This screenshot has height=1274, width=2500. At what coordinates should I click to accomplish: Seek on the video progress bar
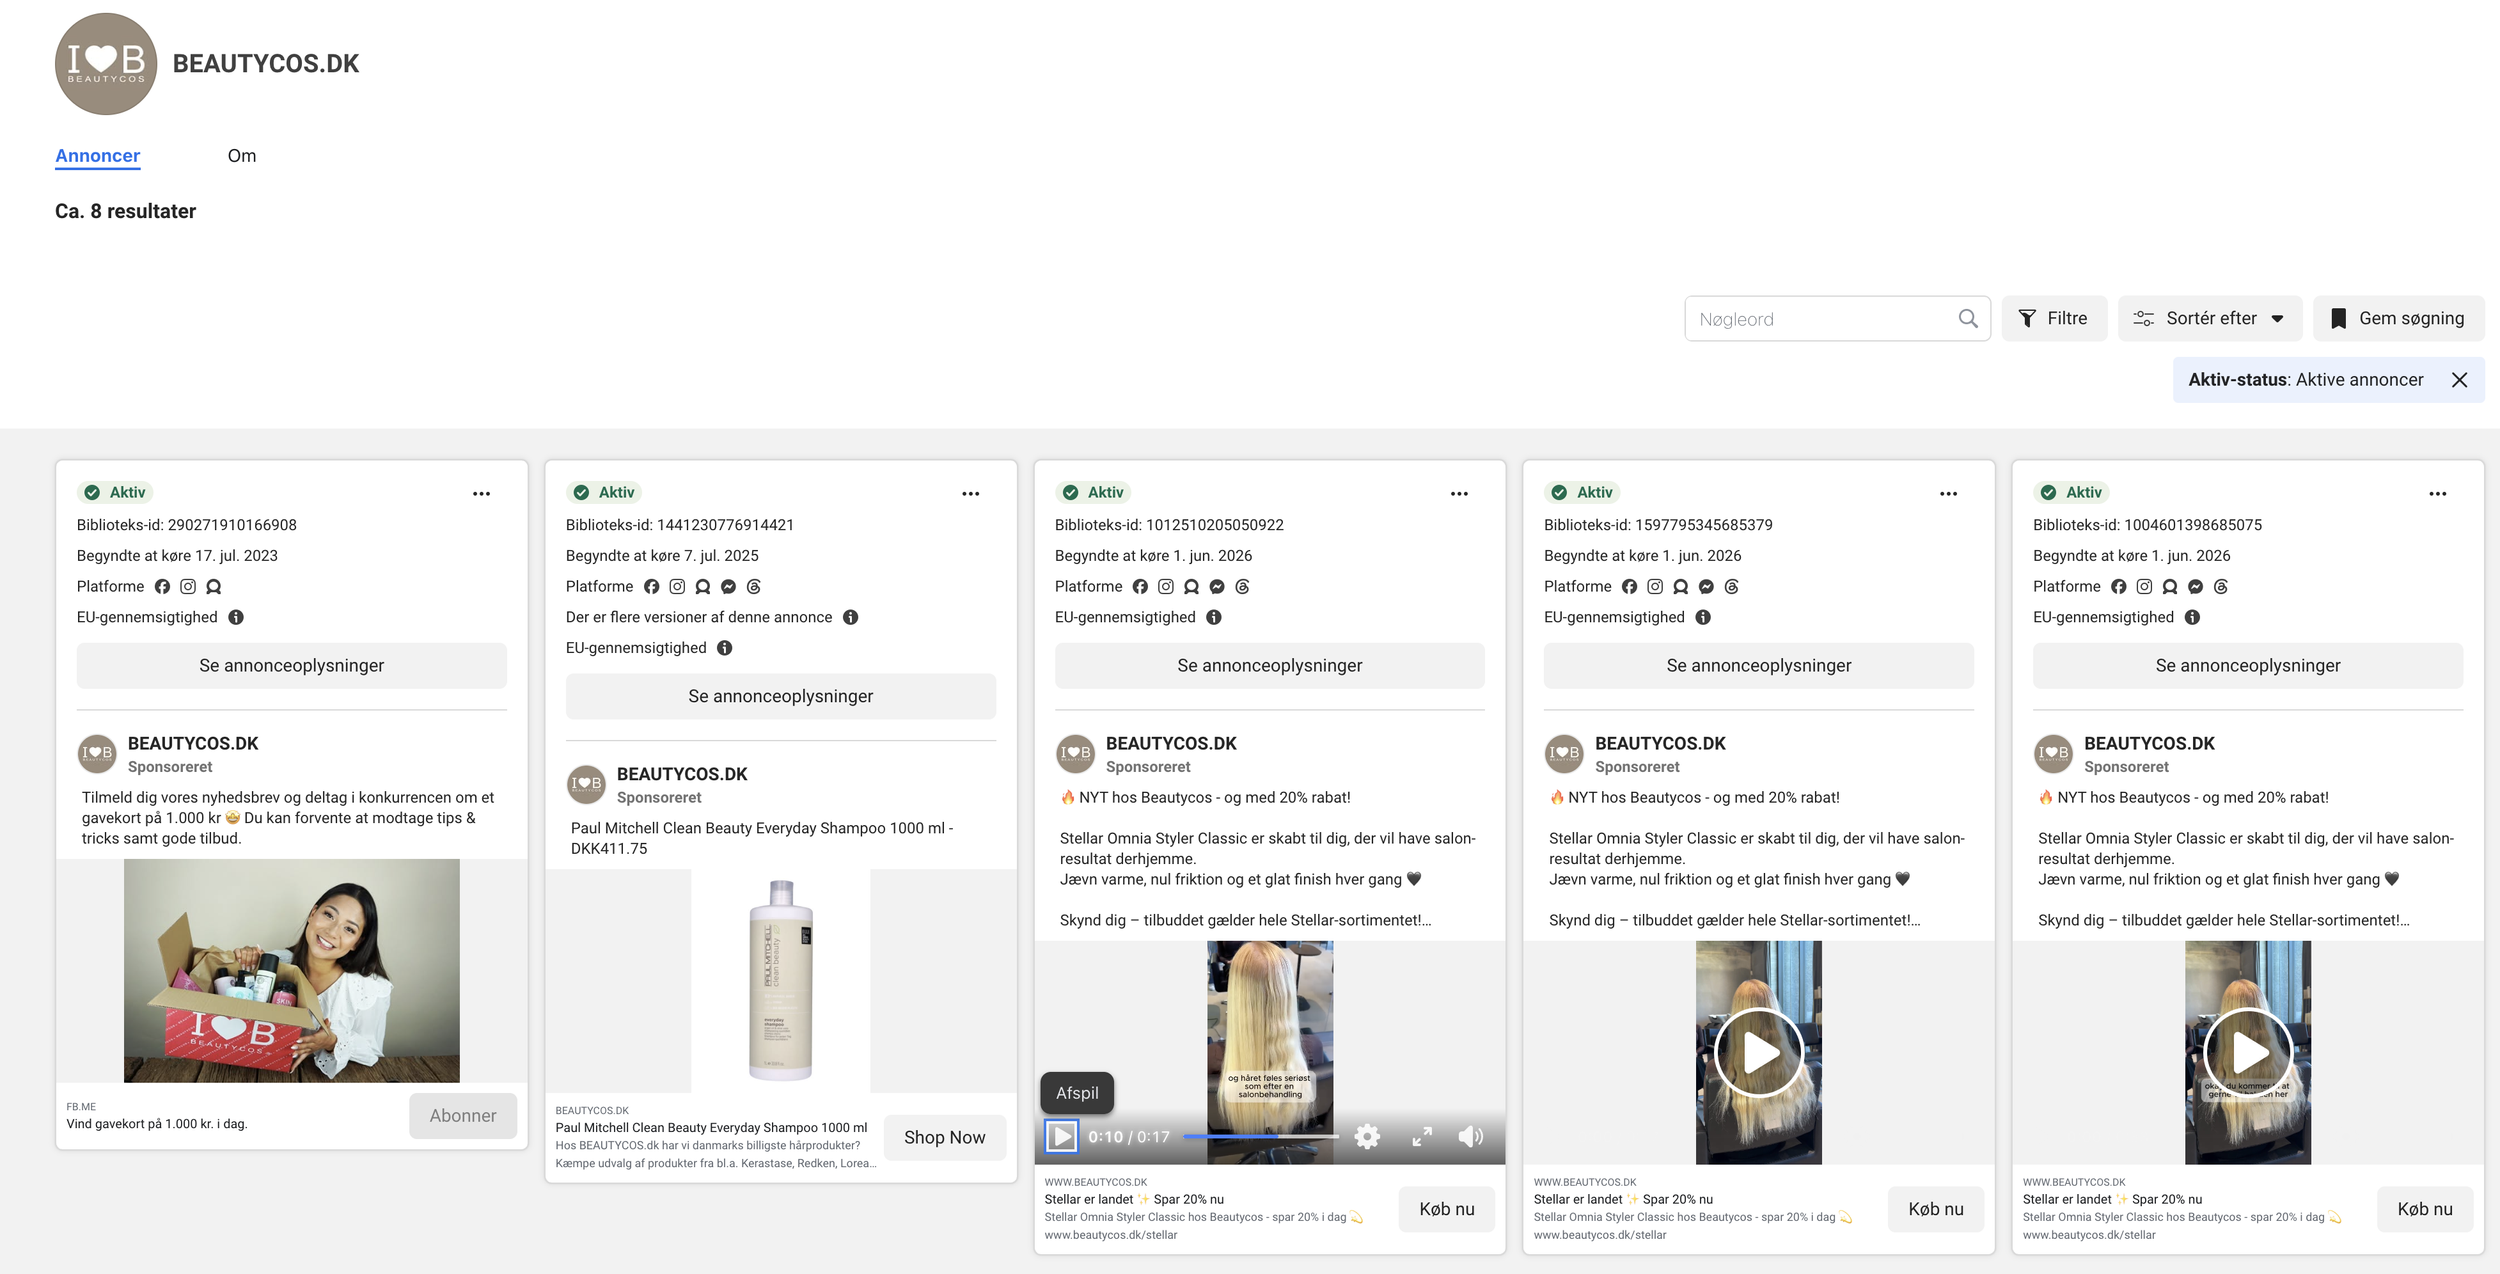coord(1260,1137)
